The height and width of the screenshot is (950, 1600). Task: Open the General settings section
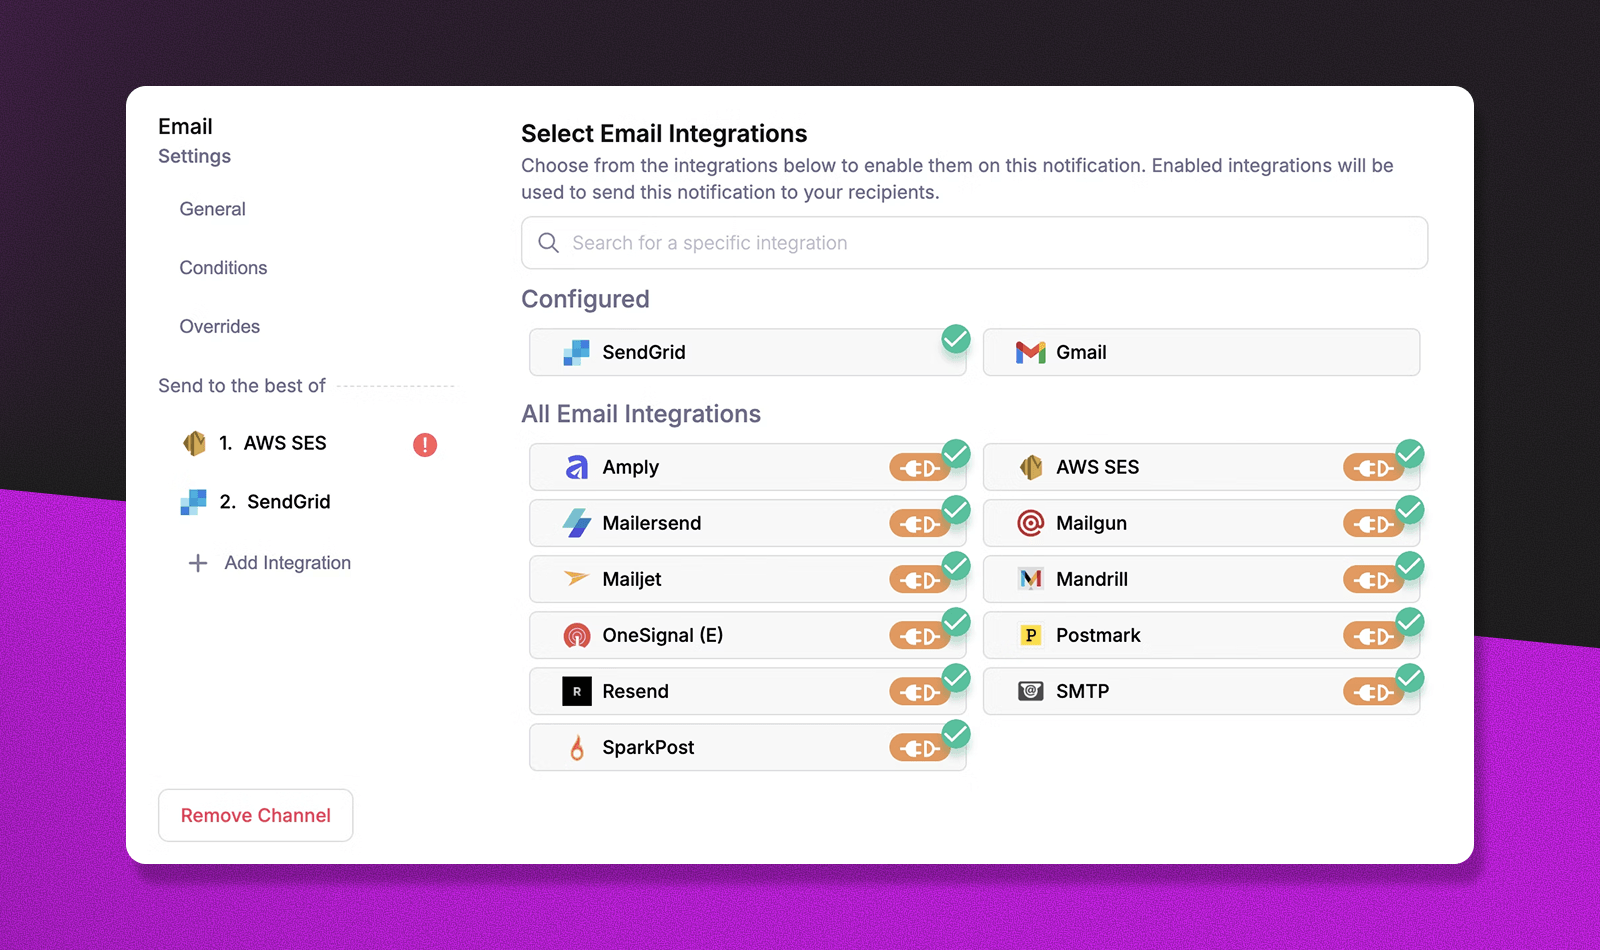point(212,209)
